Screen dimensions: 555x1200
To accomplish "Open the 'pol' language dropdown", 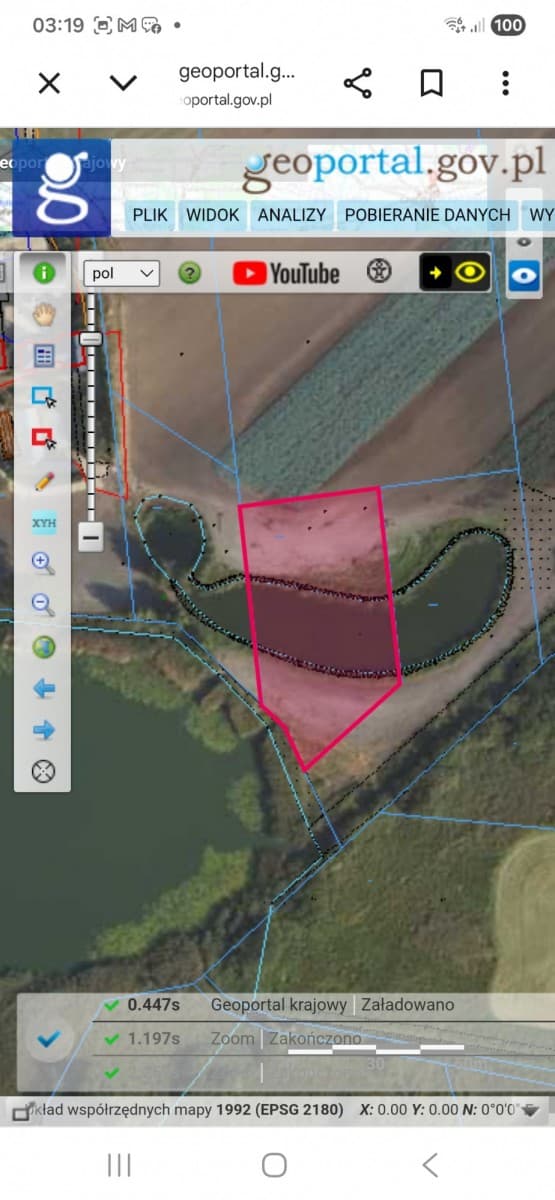I will (x=122, y=273).
